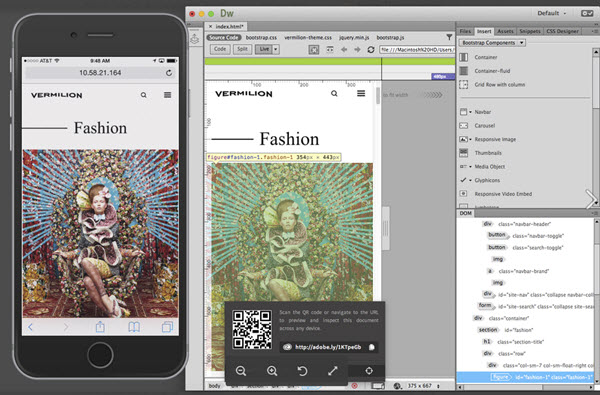
Task: Click the globe preview icon in status bar
Action: 398,386
